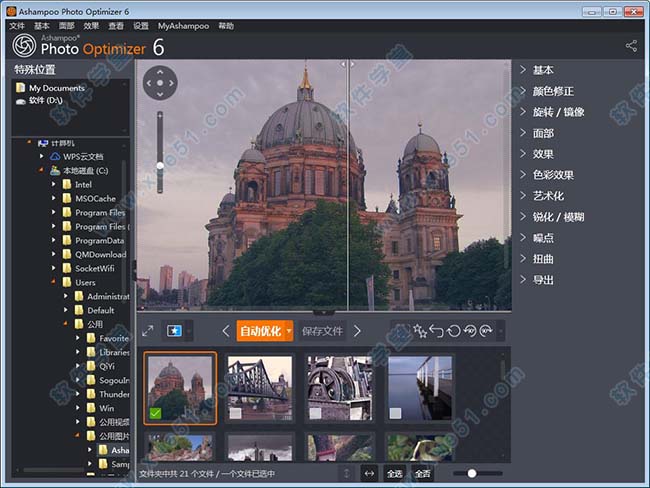Image resolution: width=650 pixels, height=488 pixels.
Task: Open the 效果 menu in the menu bar
Action: pyautogui.click(x=91, y=26)
